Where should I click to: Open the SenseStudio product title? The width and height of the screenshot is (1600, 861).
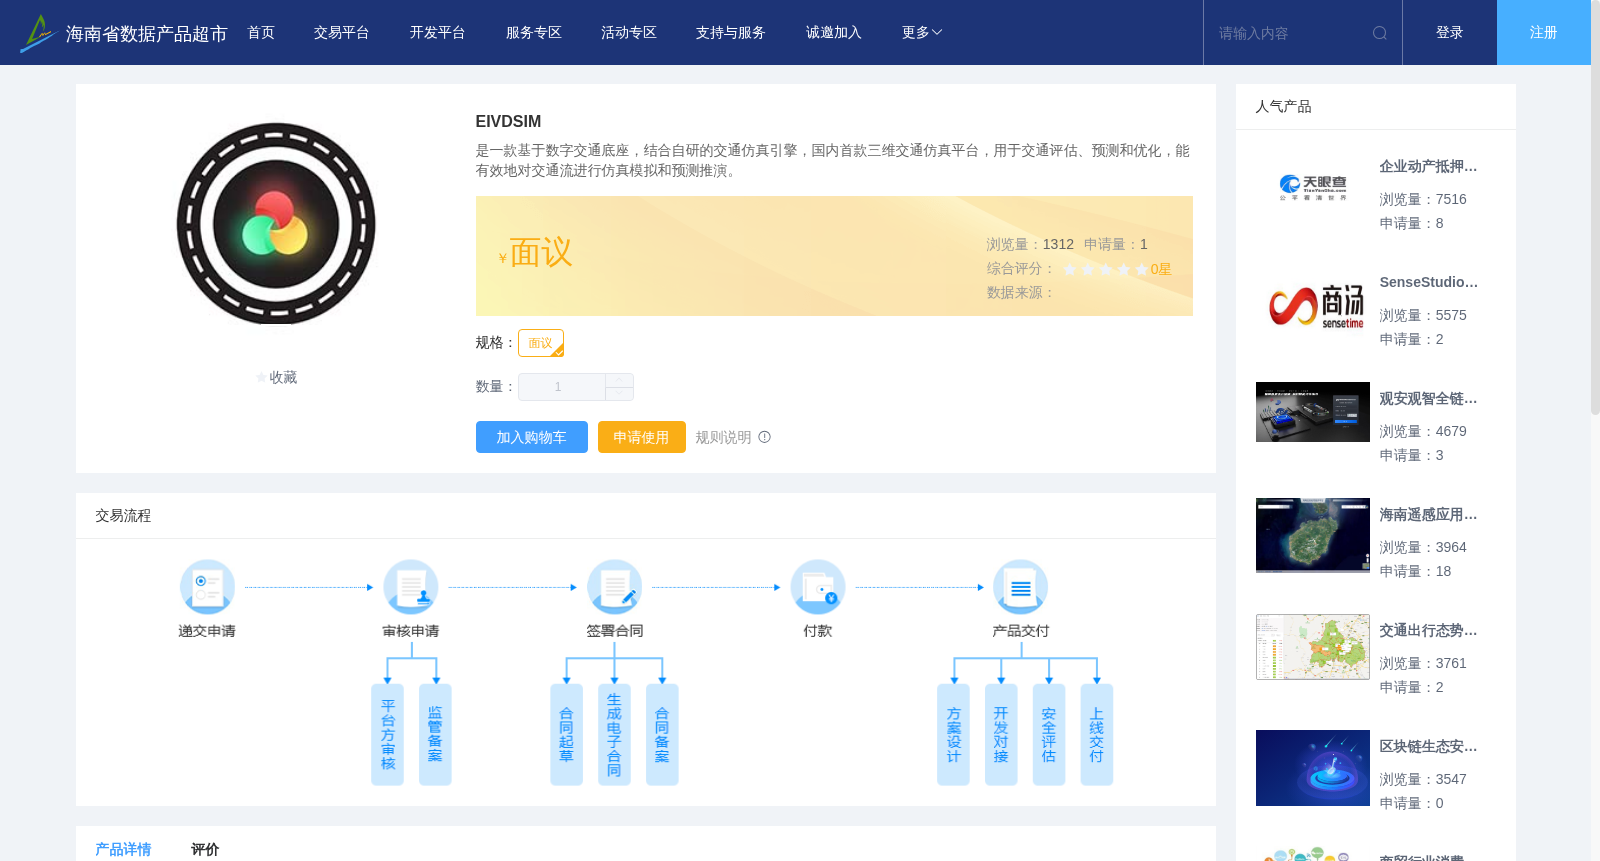pyautogui.click(x=1428, y=282)
